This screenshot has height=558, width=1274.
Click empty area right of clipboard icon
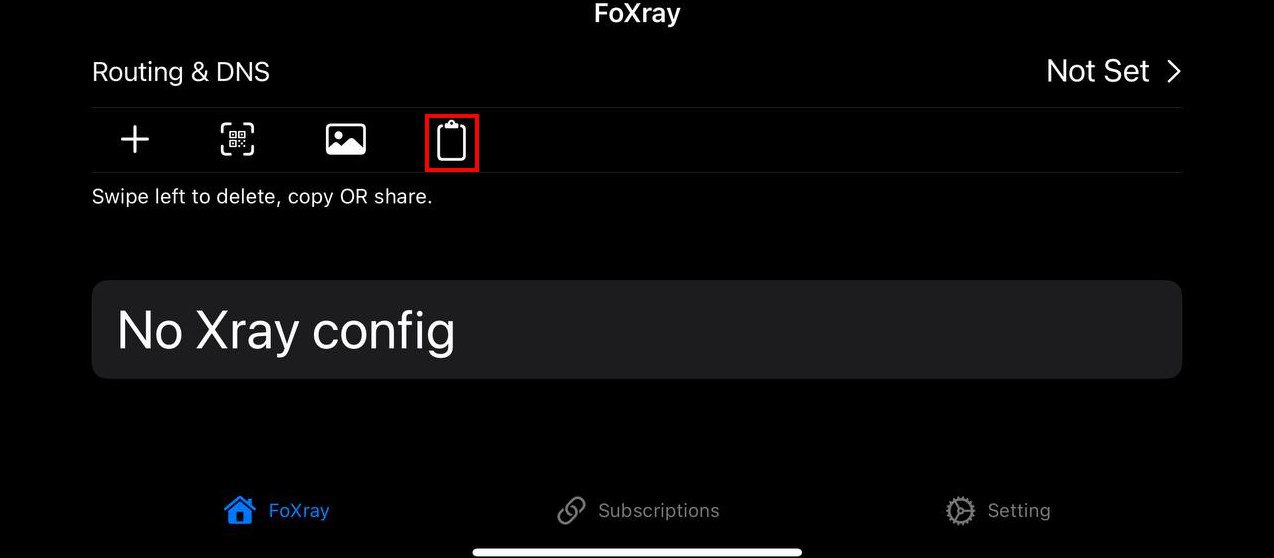point(830,140)
